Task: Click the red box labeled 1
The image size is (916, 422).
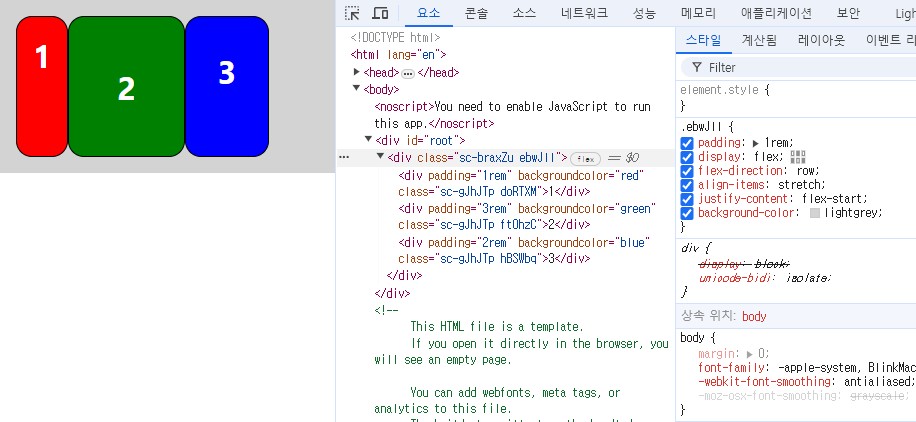Action: (x=42, y=87)
